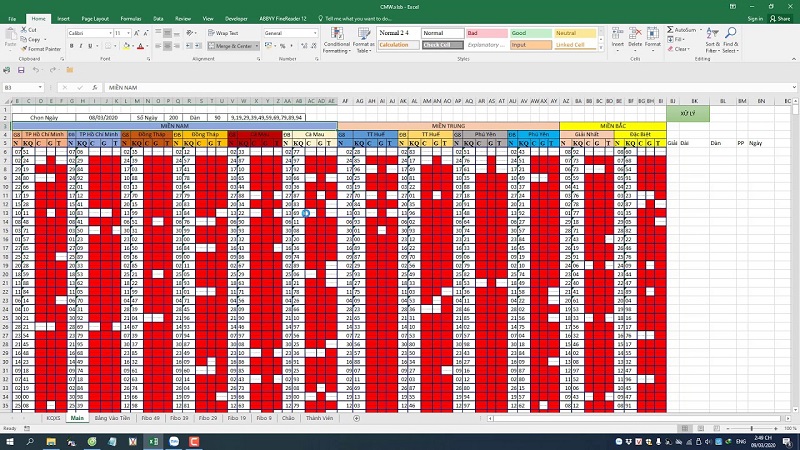Image resolution: width=800 pixels, height=450 pixels.
Task: Open Find & Select magnifier
Action: [x=730, y=40]
